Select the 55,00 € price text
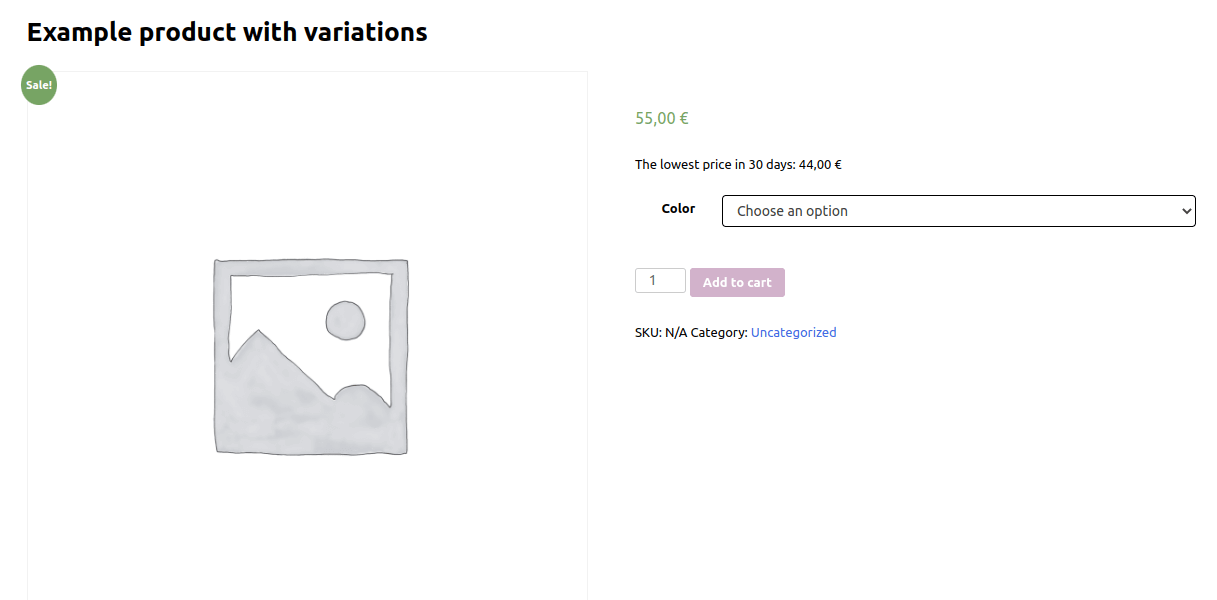Screen dimensions: 1217x600 click(x=662, y=118)
